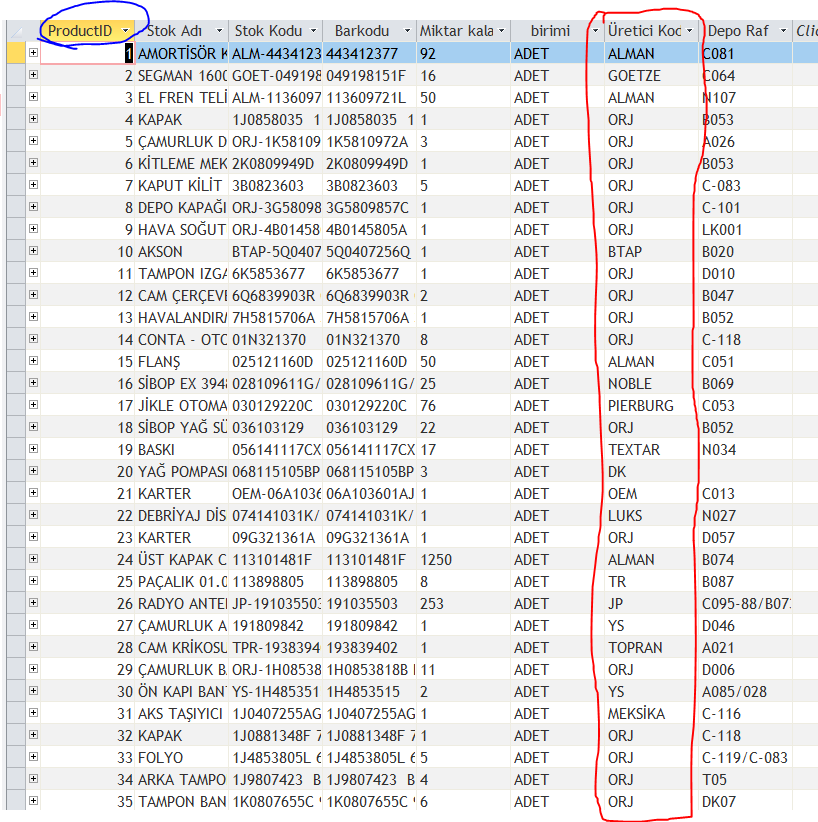Expand the FLANŞ row subdatasheet
This screenshot has height=822, width=818.
[x=34, y=361]
